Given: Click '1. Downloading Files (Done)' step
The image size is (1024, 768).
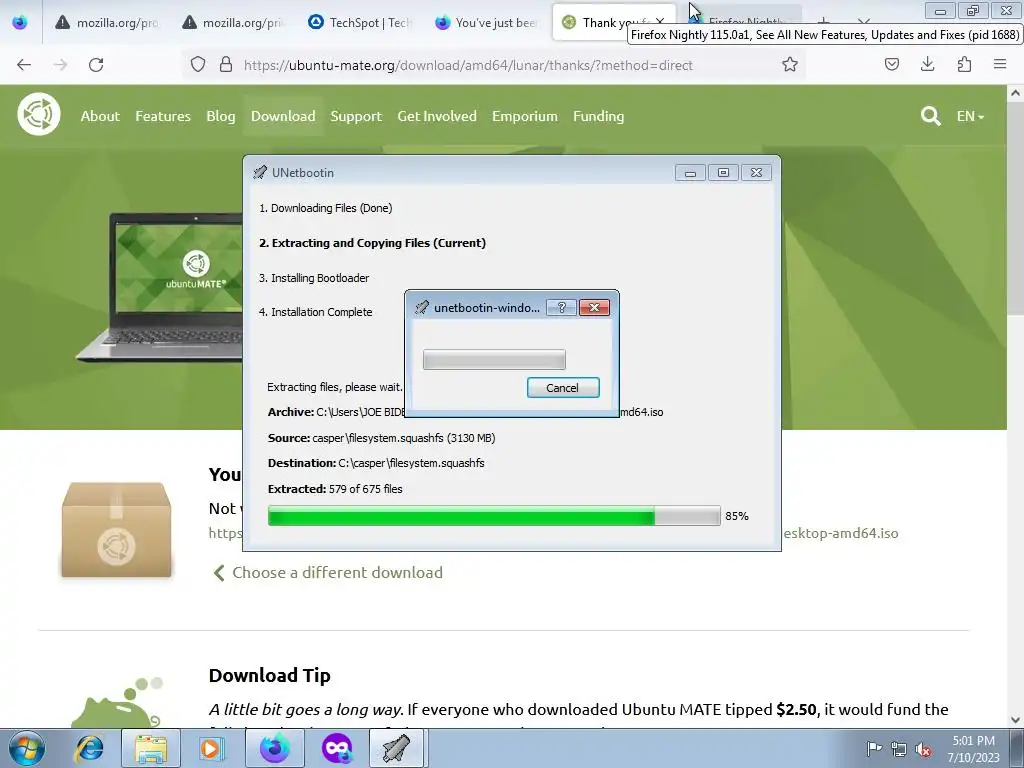Looking at the screenshot, I should pos(325,208).
